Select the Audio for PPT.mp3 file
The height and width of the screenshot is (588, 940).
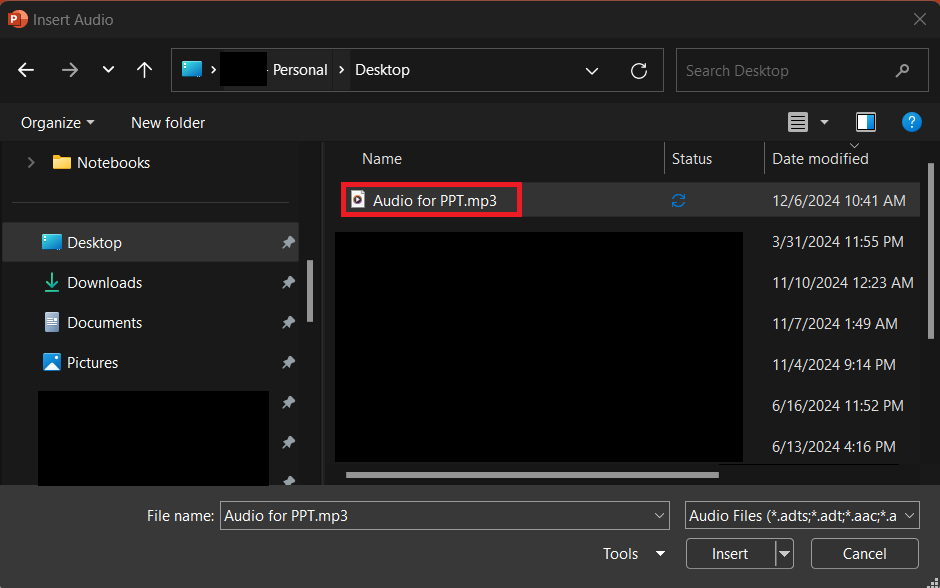pyautogui.click(x=435, y=200)
